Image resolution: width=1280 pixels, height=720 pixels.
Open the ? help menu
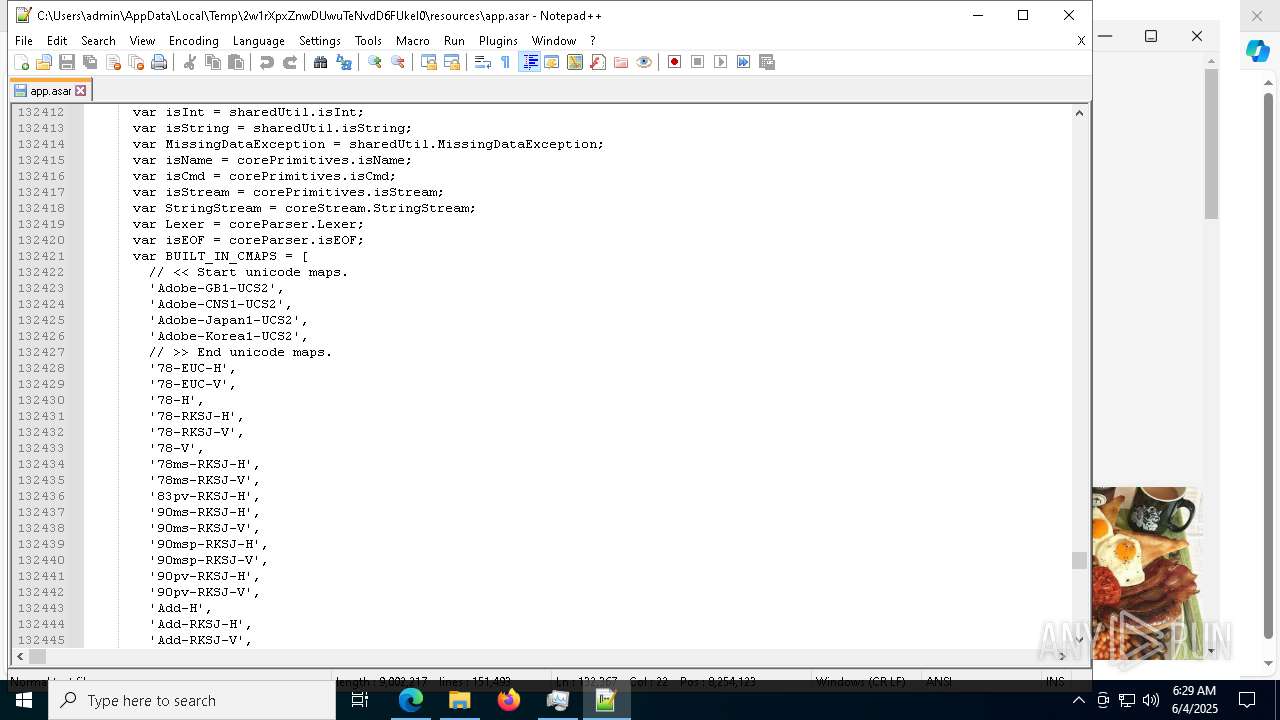pyautogui.click(x=592, y=41)
